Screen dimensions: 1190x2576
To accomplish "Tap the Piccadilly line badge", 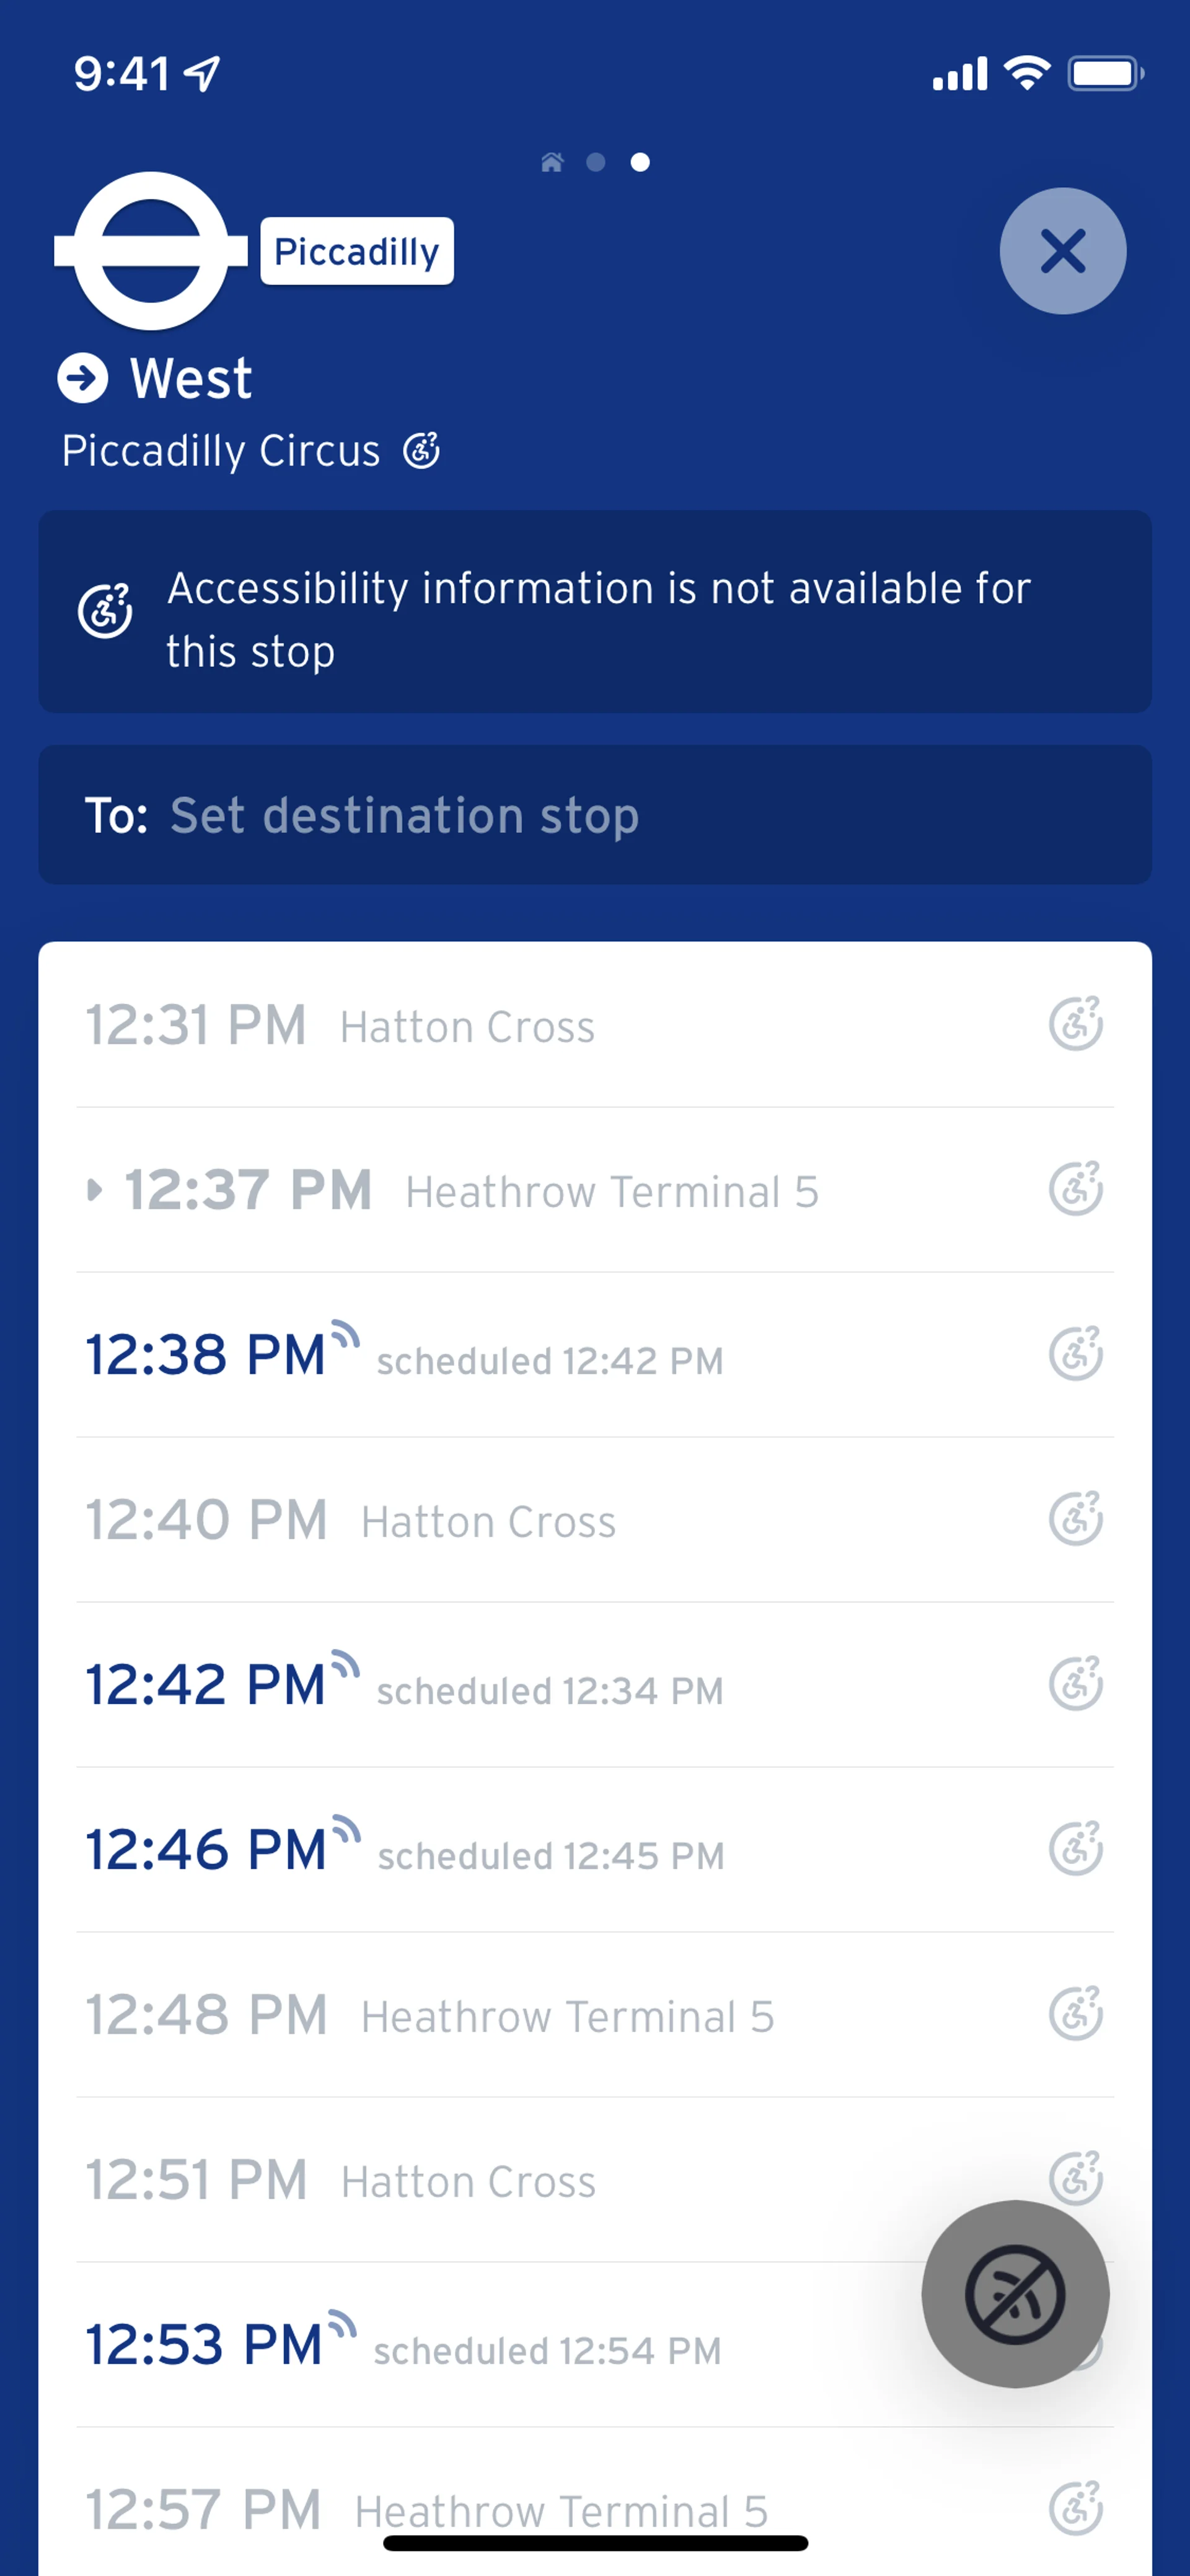I will pyautogui.click(x=357, y=251).
